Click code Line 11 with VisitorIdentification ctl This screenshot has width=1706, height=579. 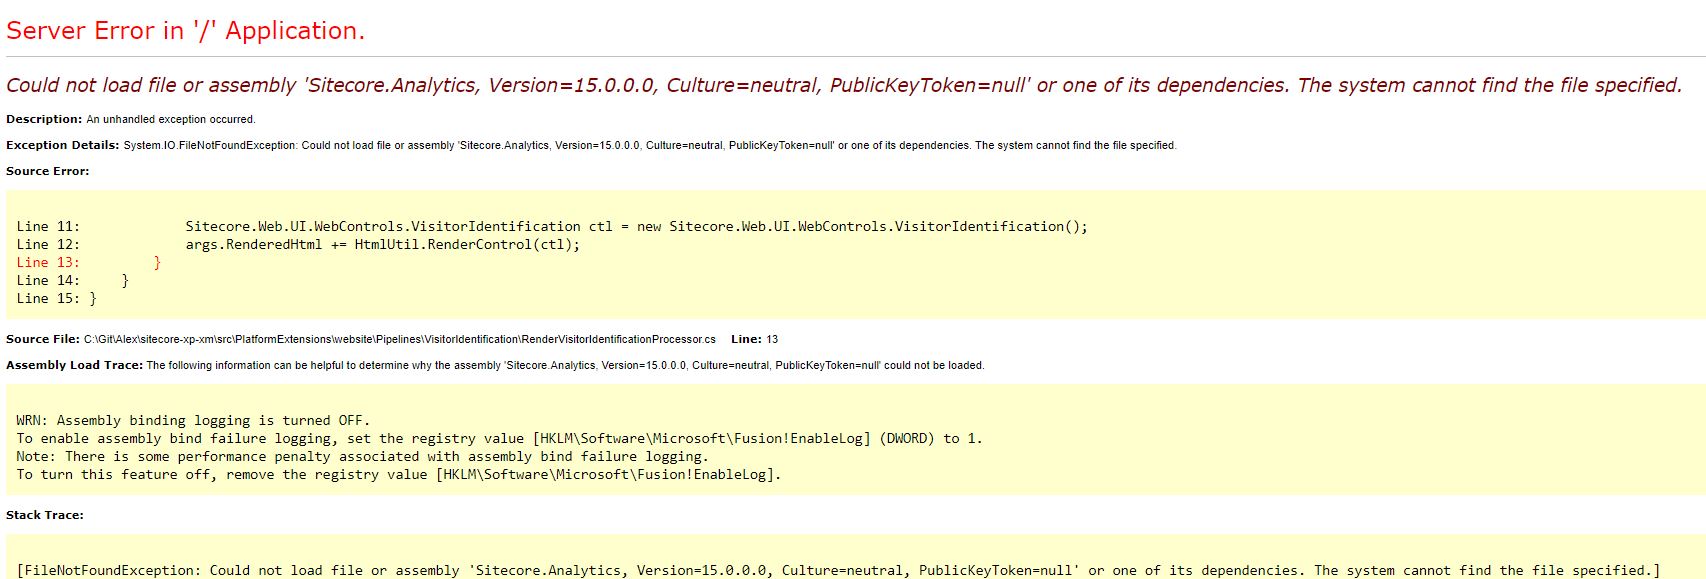click(551, 226)
